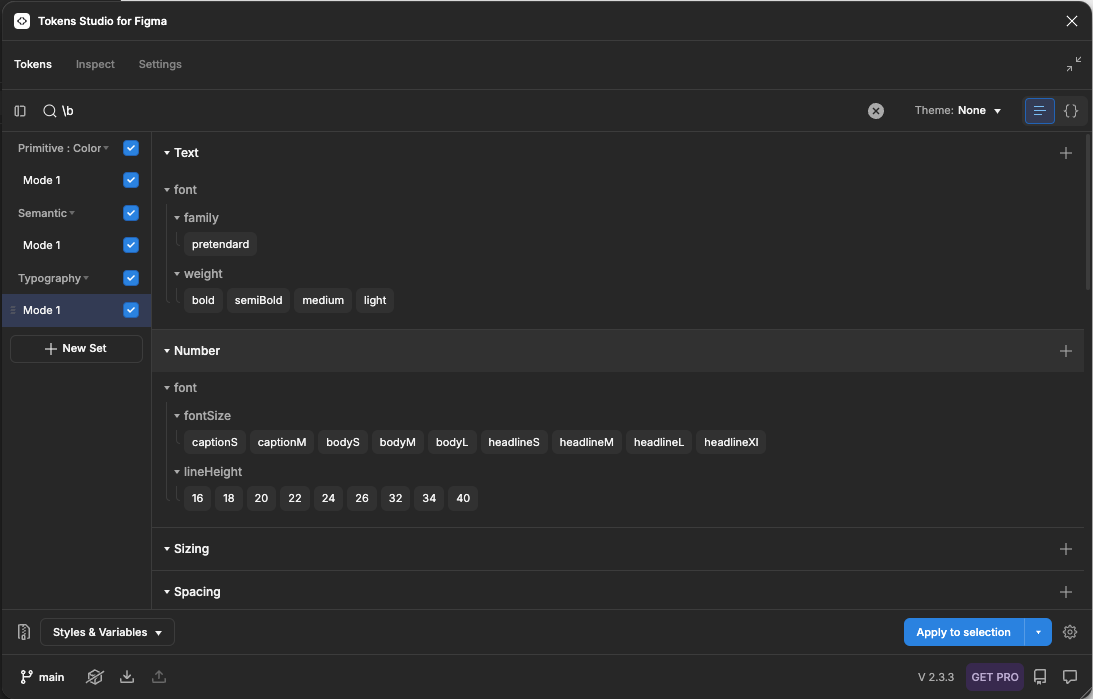This screenshot has height=699, width=1093.
Task: Toggle the Typography set checkbox
Action: click(x=131, y=277)
